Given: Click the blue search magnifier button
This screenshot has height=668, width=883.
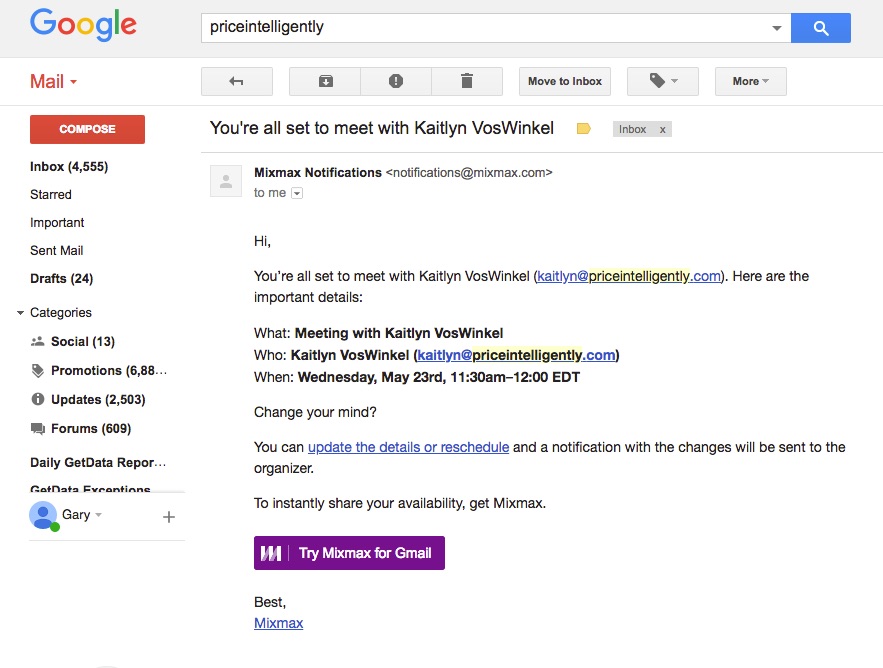Looking at the screenshot, I should [x=820, y=28].
